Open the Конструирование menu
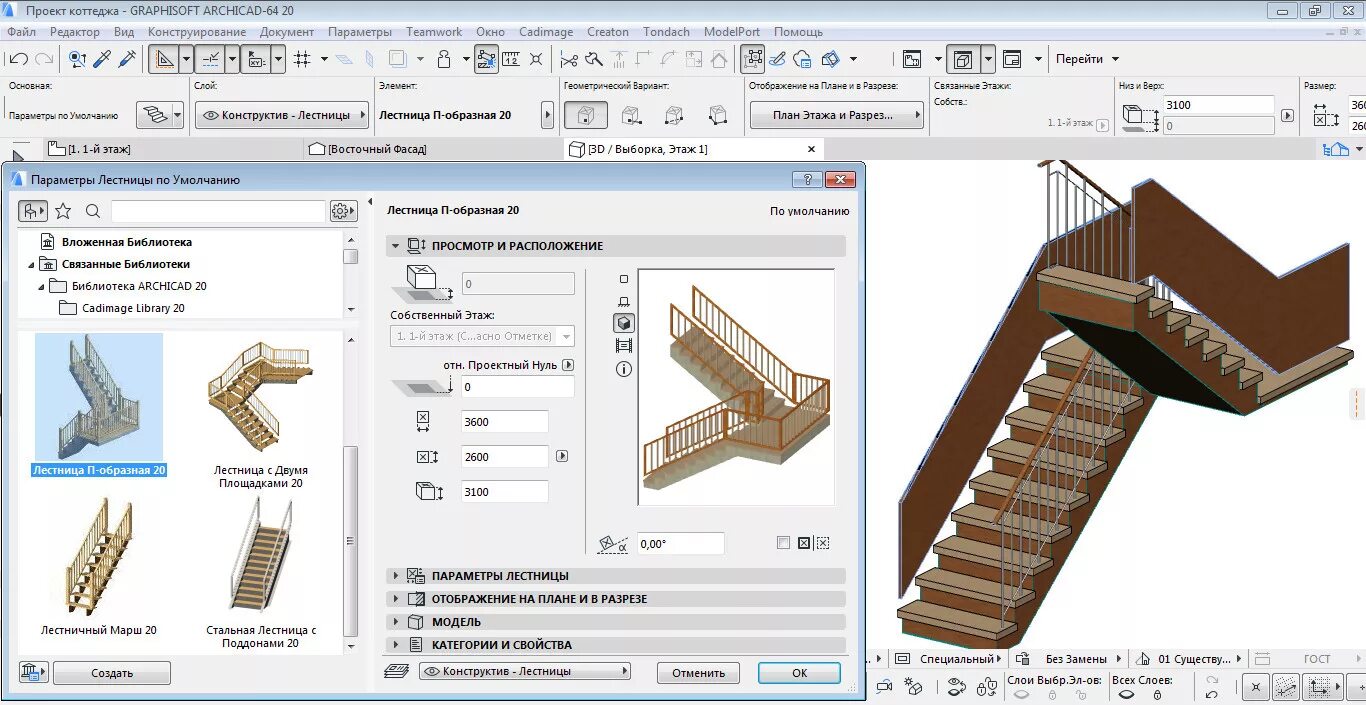 (197, 32)
